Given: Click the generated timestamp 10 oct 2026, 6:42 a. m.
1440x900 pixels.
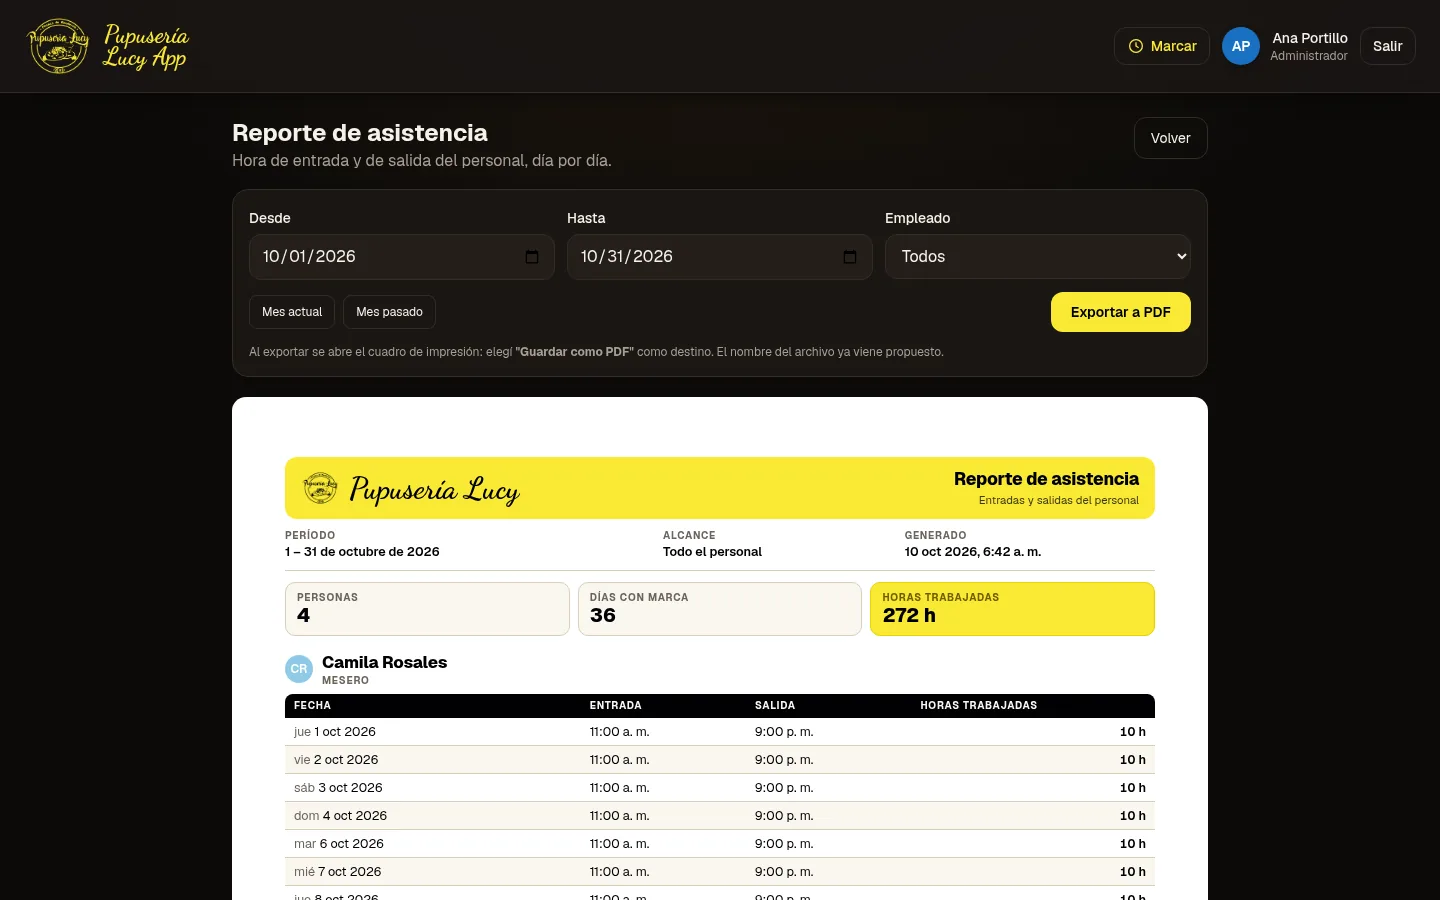Looking at the screenshot, I should pyautogui.click(x=972, y=552).
